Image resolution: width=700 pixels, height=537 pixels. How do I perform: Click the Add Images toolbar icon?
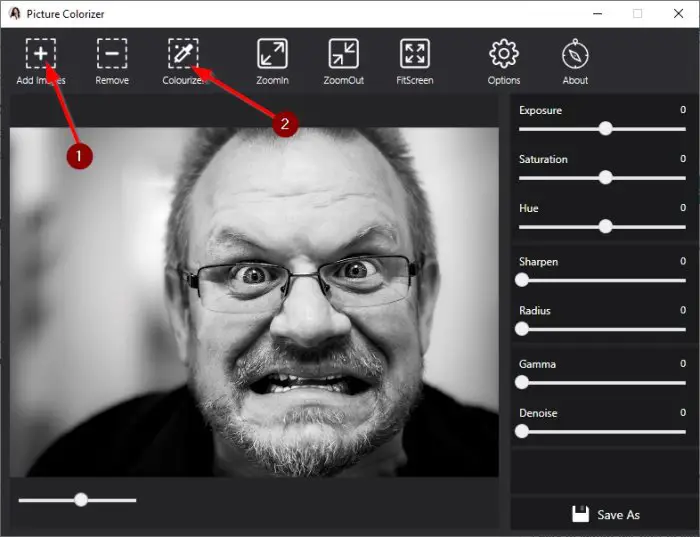41,54
